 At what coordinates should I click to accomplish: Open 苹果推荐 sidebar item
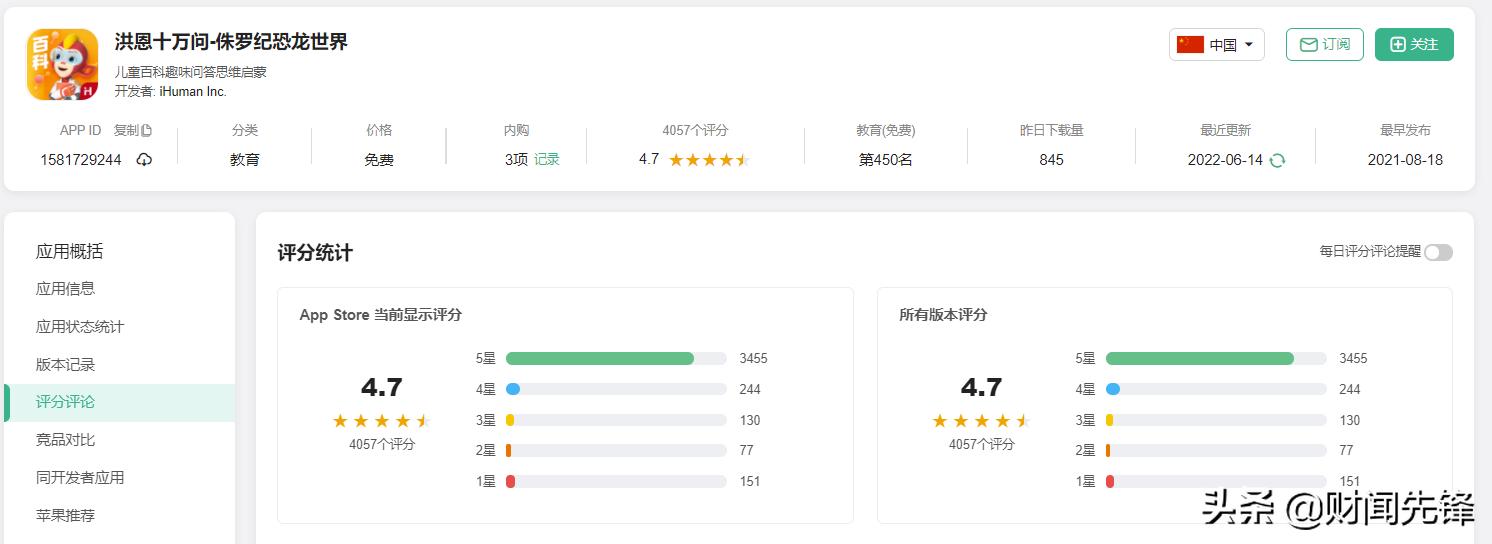(x=66, y=516)
